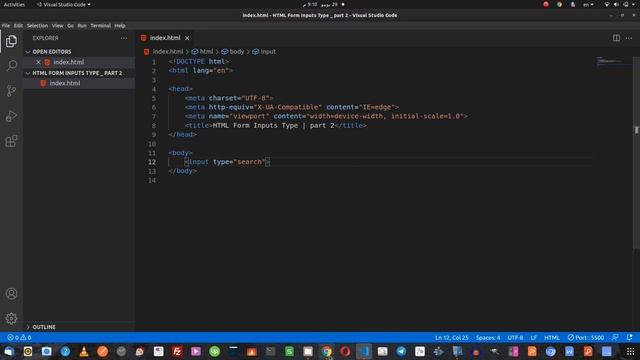Click Activities in the top bar
This screenshot has width=640, height=360.
tap(14, 4)
